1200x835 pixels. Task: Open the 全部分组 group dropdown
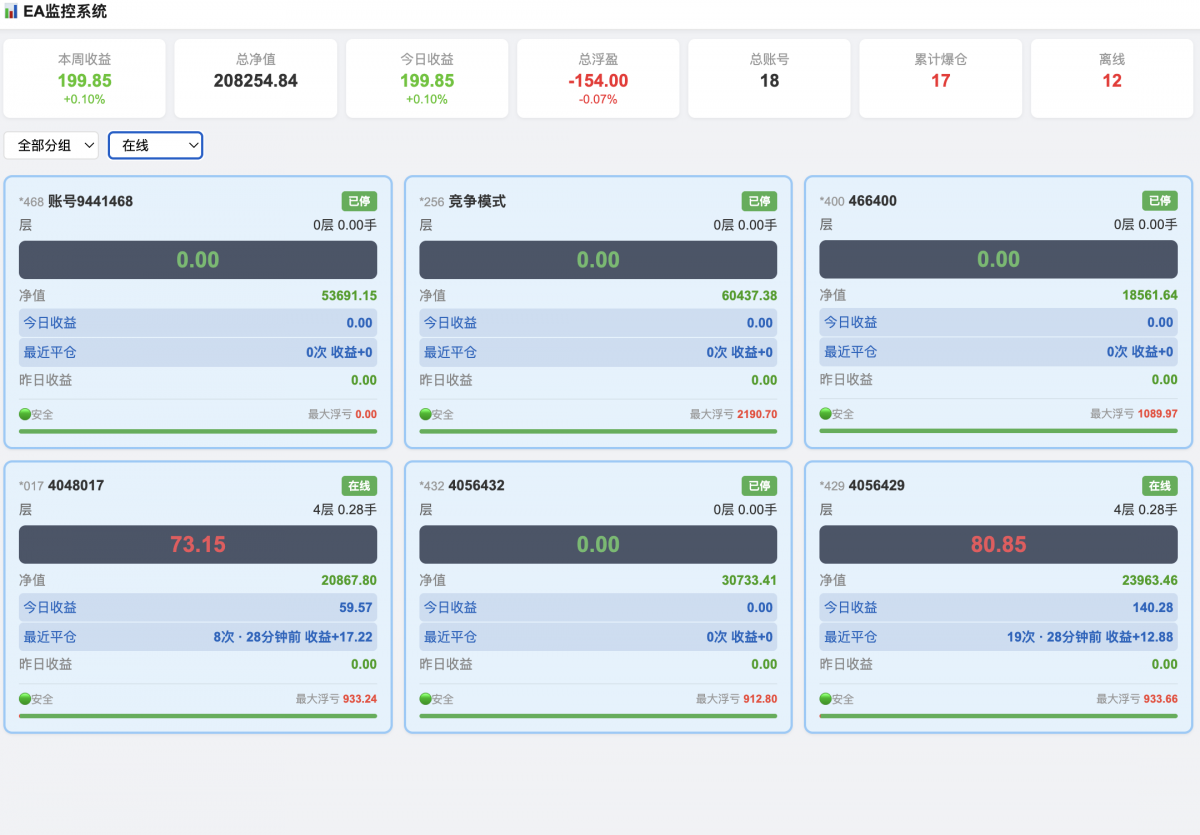[x=52, y=145]
